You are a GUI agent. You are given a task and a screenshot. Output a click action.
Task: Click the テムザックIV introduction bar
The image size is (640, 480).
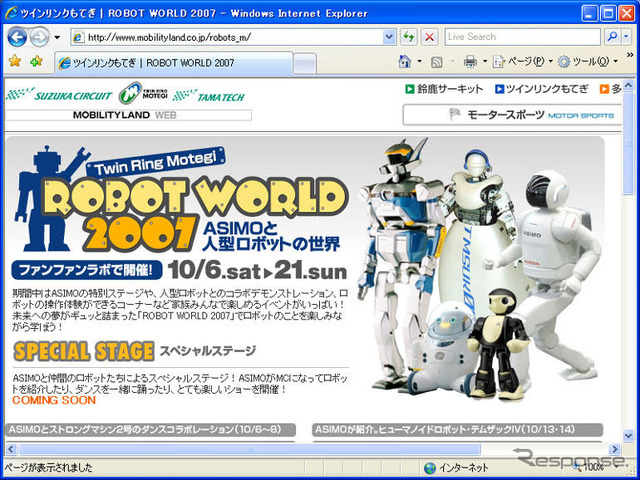tap(458, 430)
